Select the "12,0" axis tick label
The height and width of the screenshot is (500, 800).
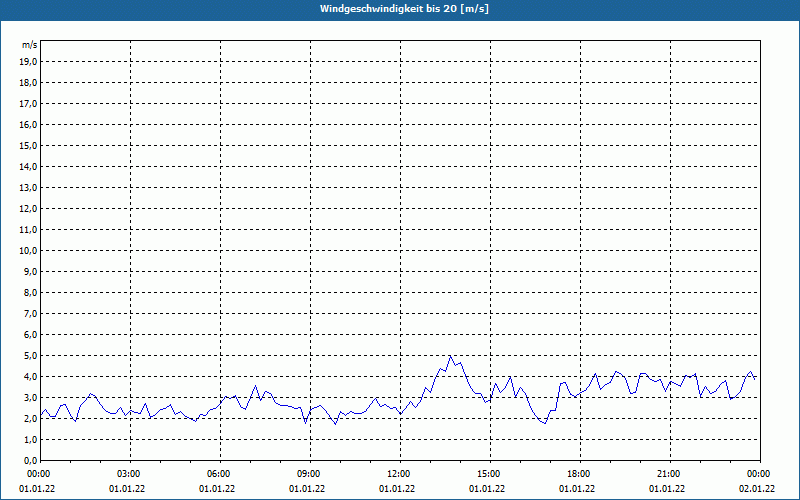[28, 209]
